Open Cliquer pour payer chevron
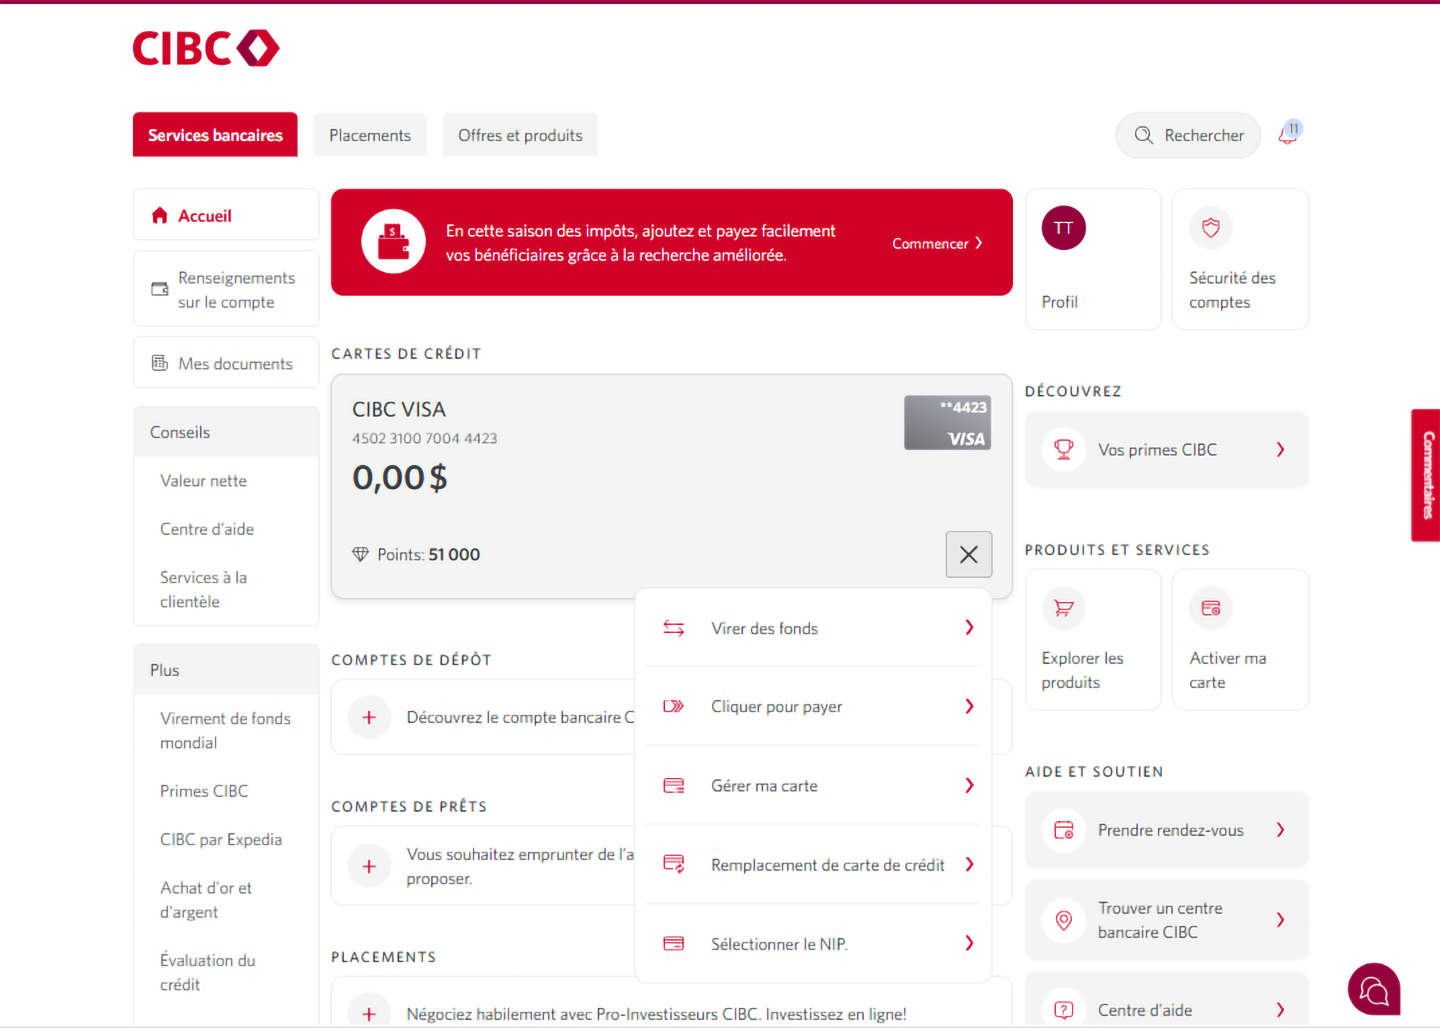 pyautogui.click(x=969, y=706)
